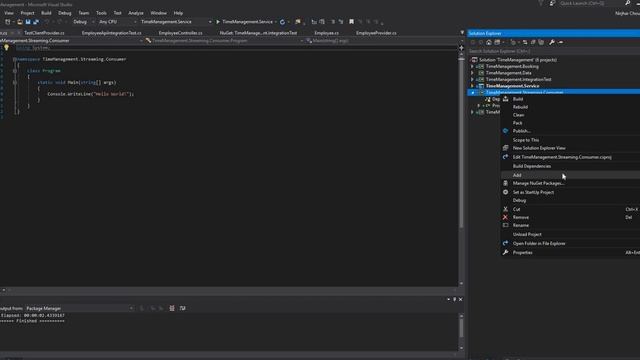Open the TimeManagement.Service startup project dropdown

(176, 22)
